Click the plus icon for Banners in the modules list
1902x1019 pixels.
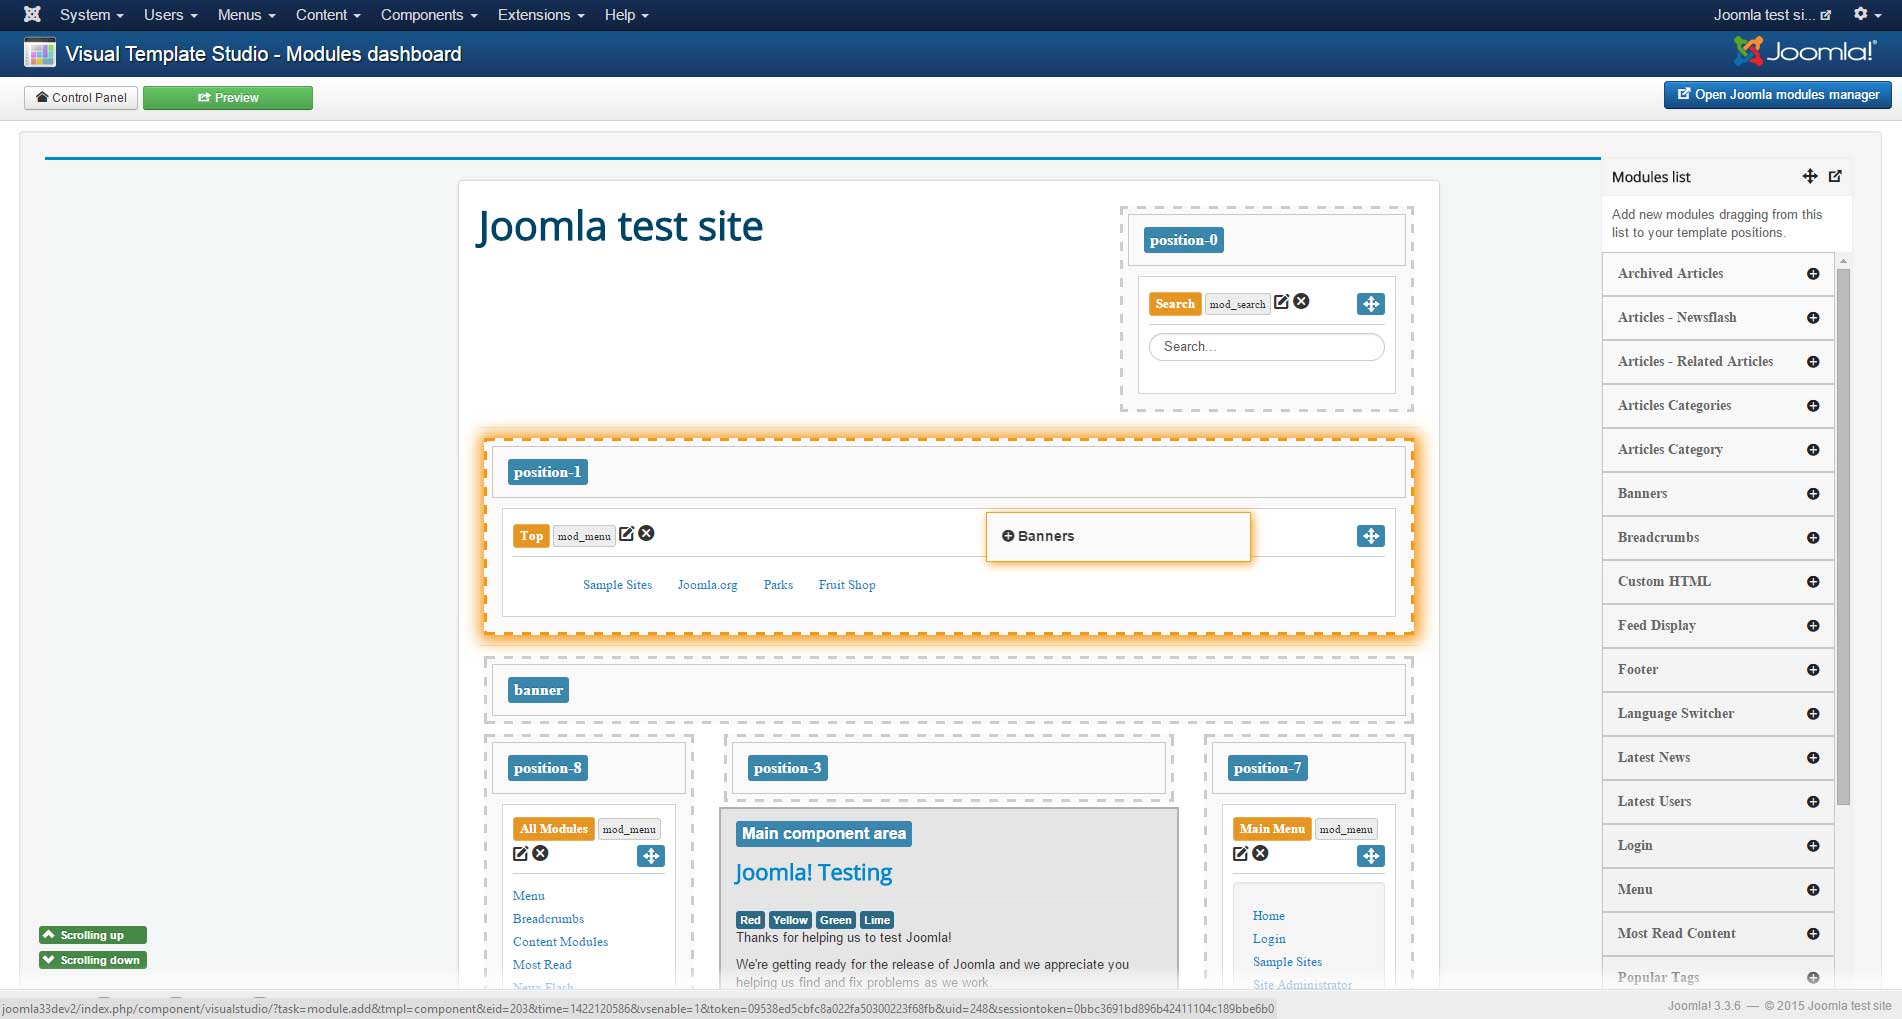[1813, 494]
